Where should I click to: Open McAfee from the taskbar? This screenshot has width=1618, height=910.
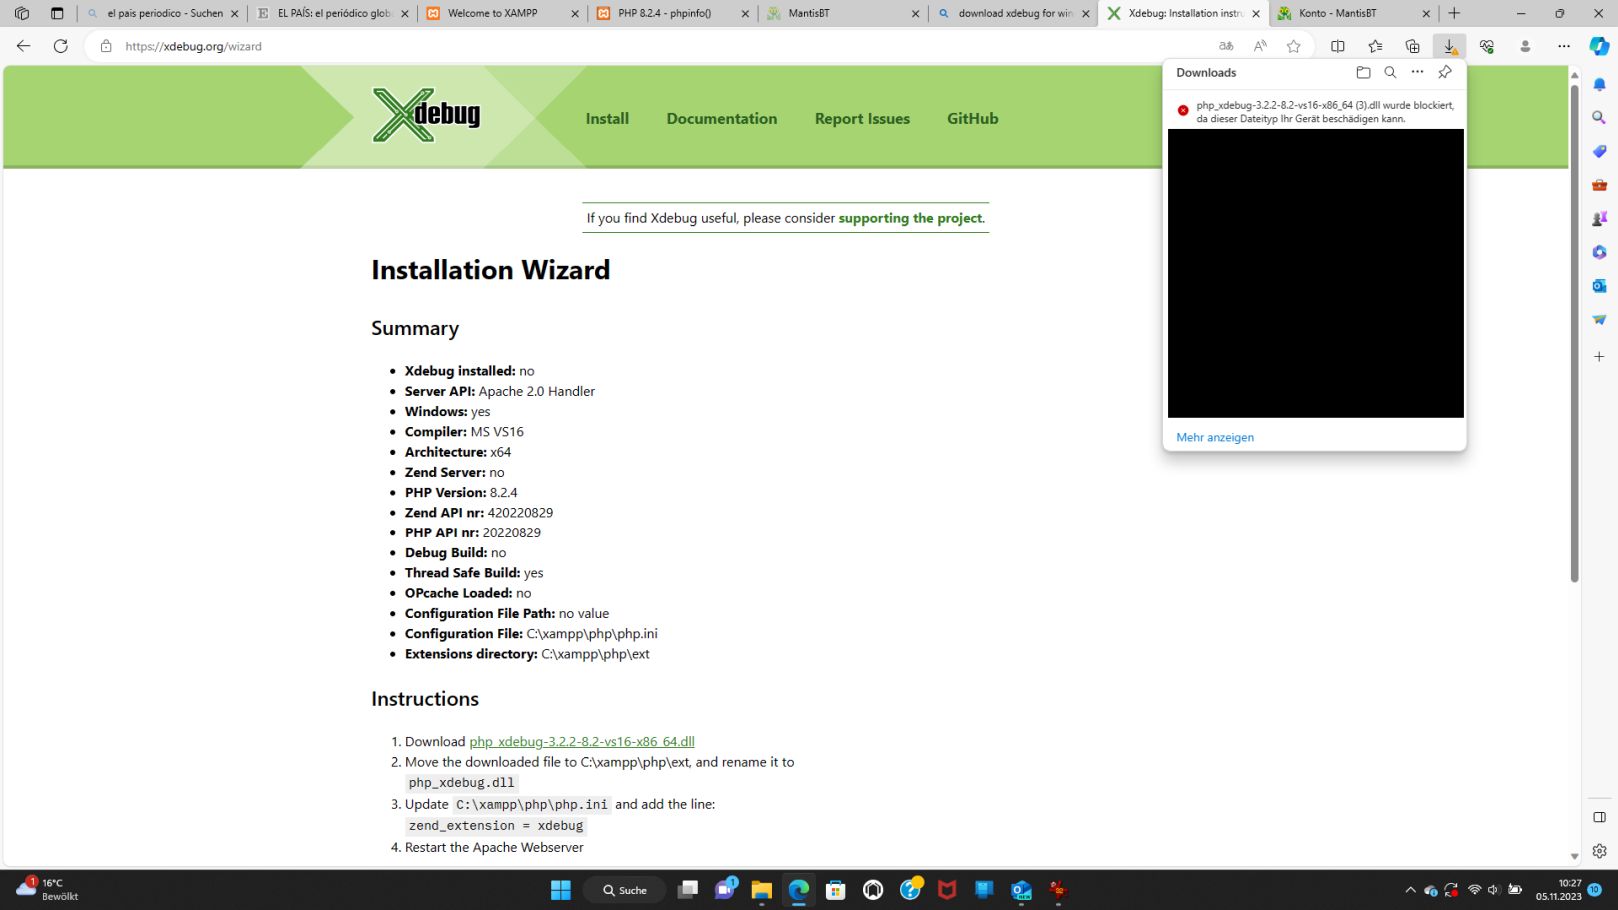(x=947, y=890)
